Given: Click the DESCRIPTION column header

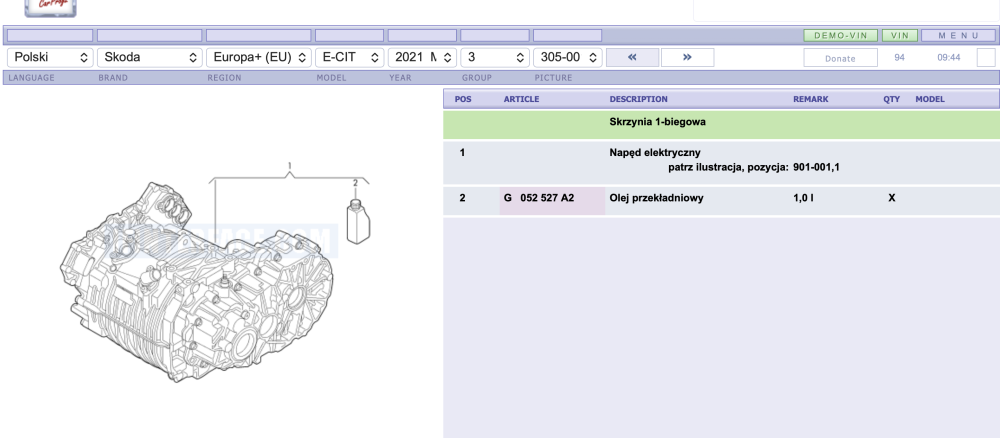Looking at the screenshot, I should pyautogui.click(x=638, y=99).
